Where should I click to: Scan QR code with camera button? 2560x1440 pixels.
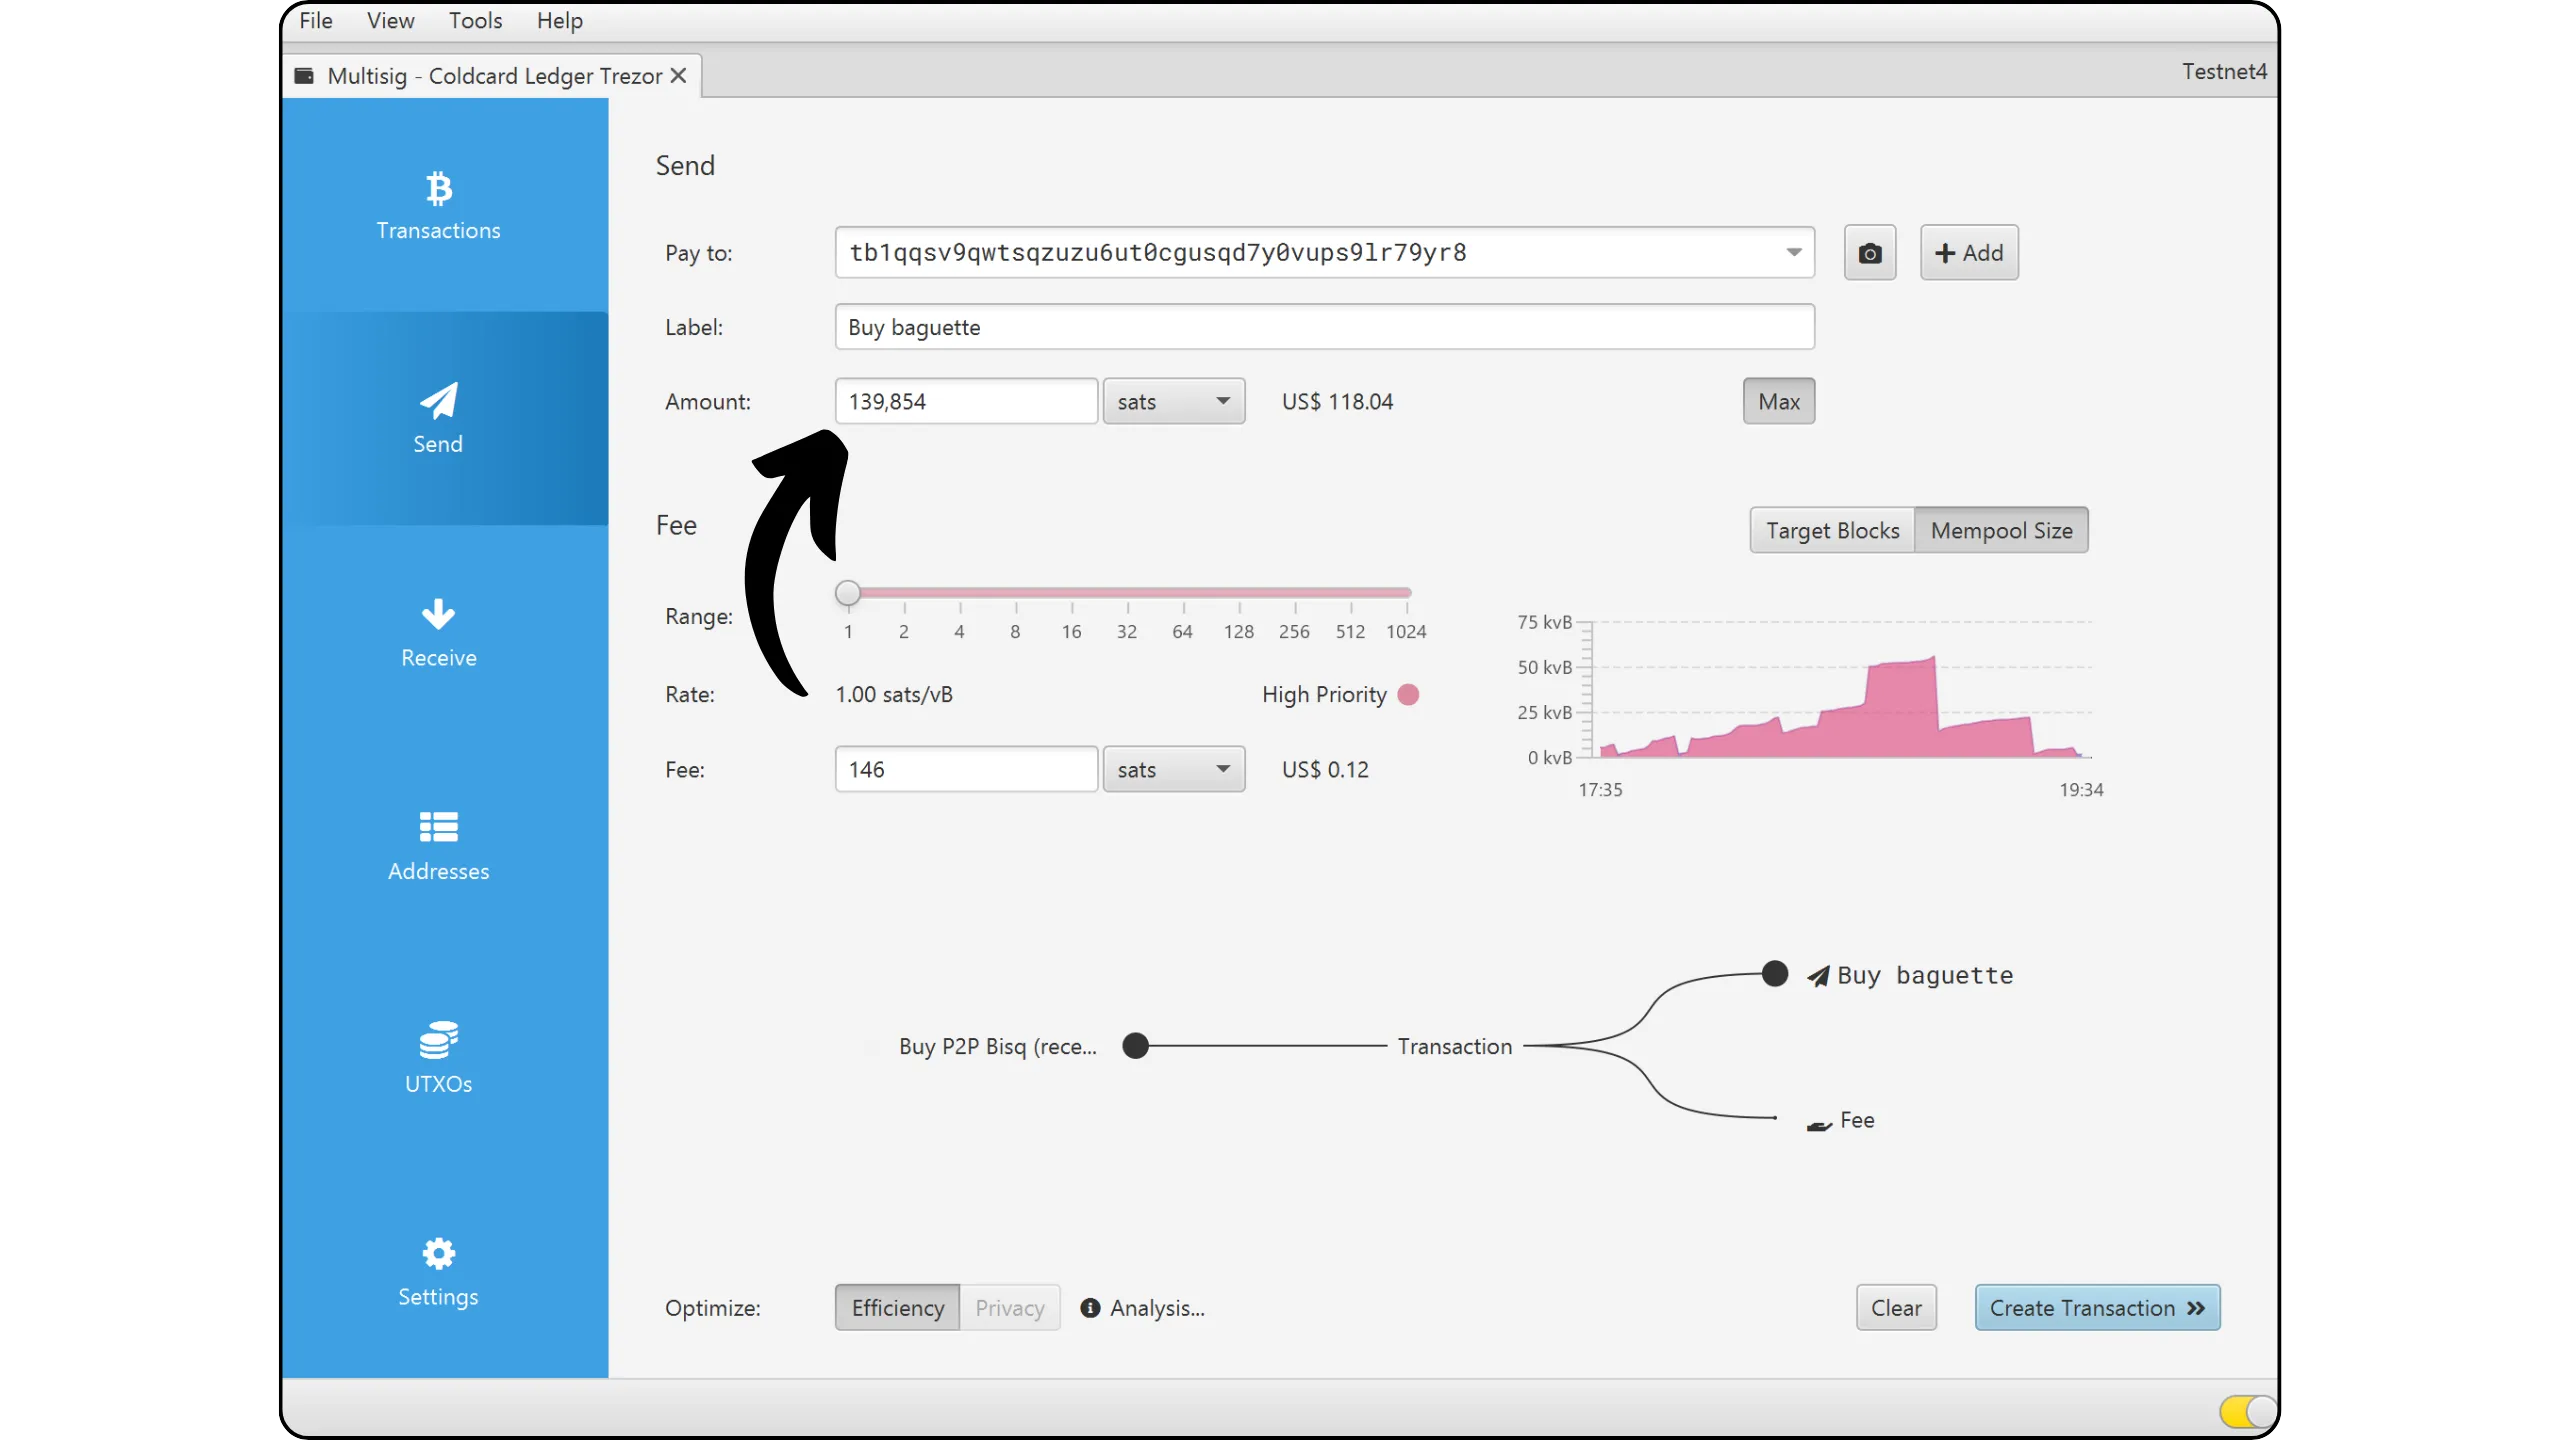click(x=1869, y=253)
